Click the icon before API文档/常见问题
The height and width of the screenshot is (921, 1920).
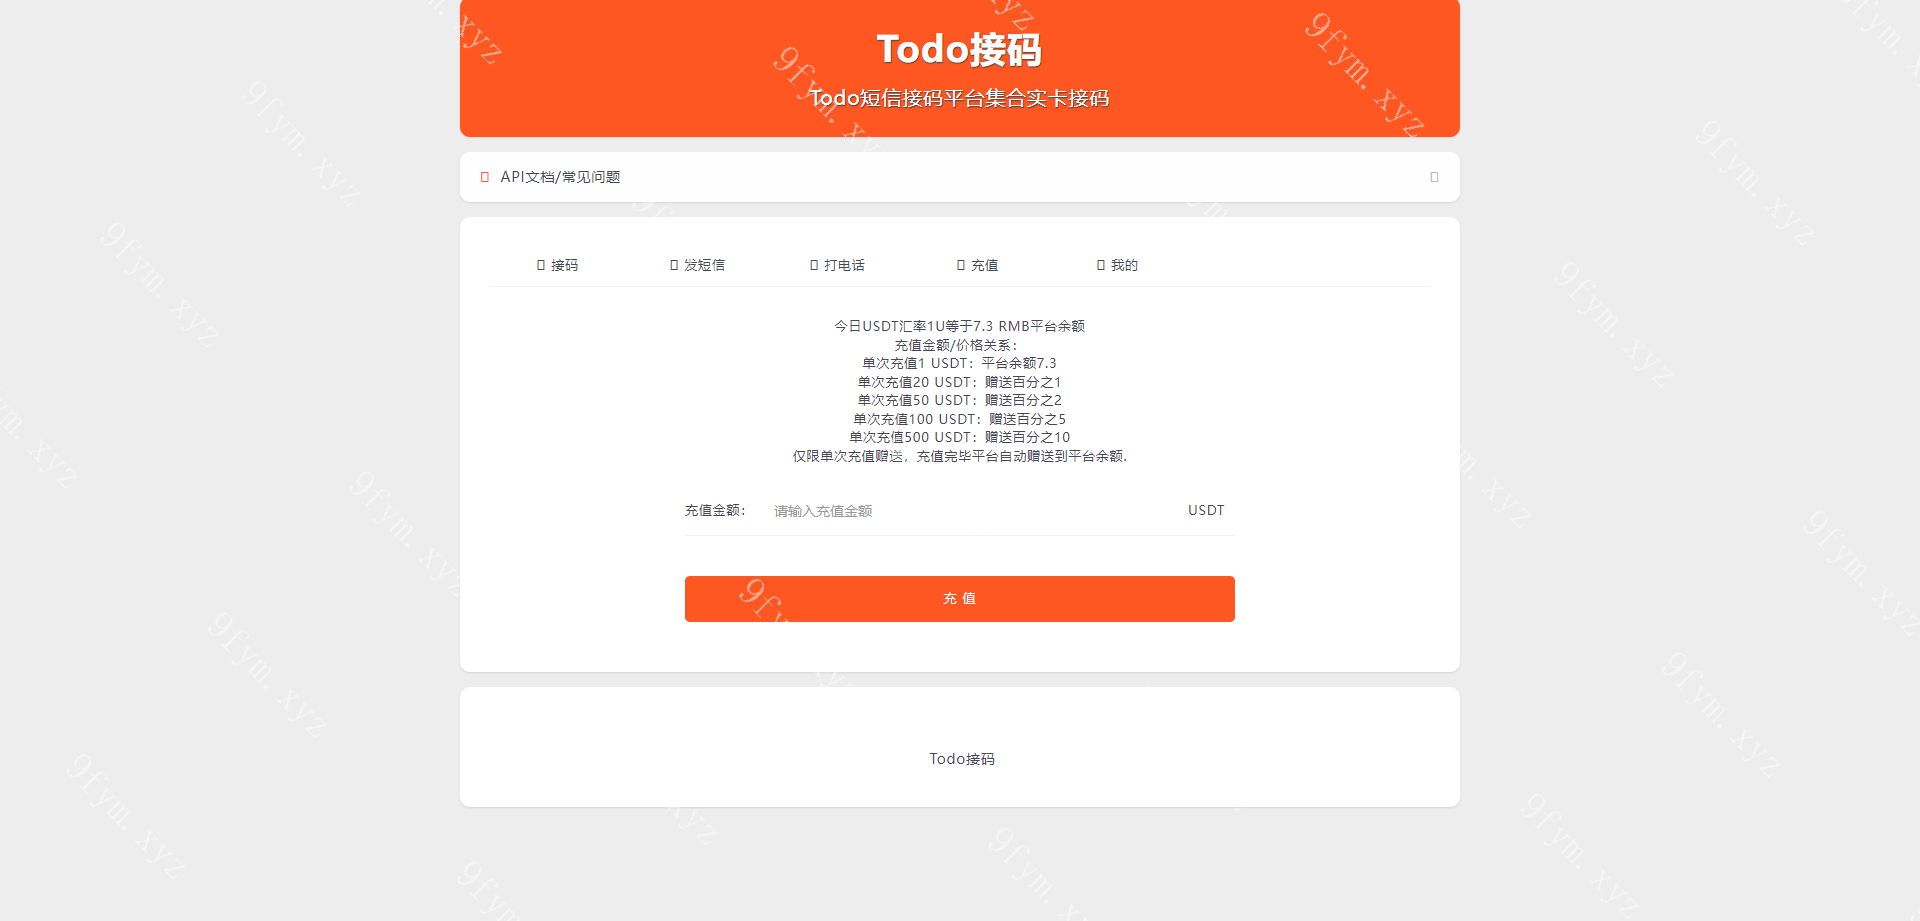[485, 177]
